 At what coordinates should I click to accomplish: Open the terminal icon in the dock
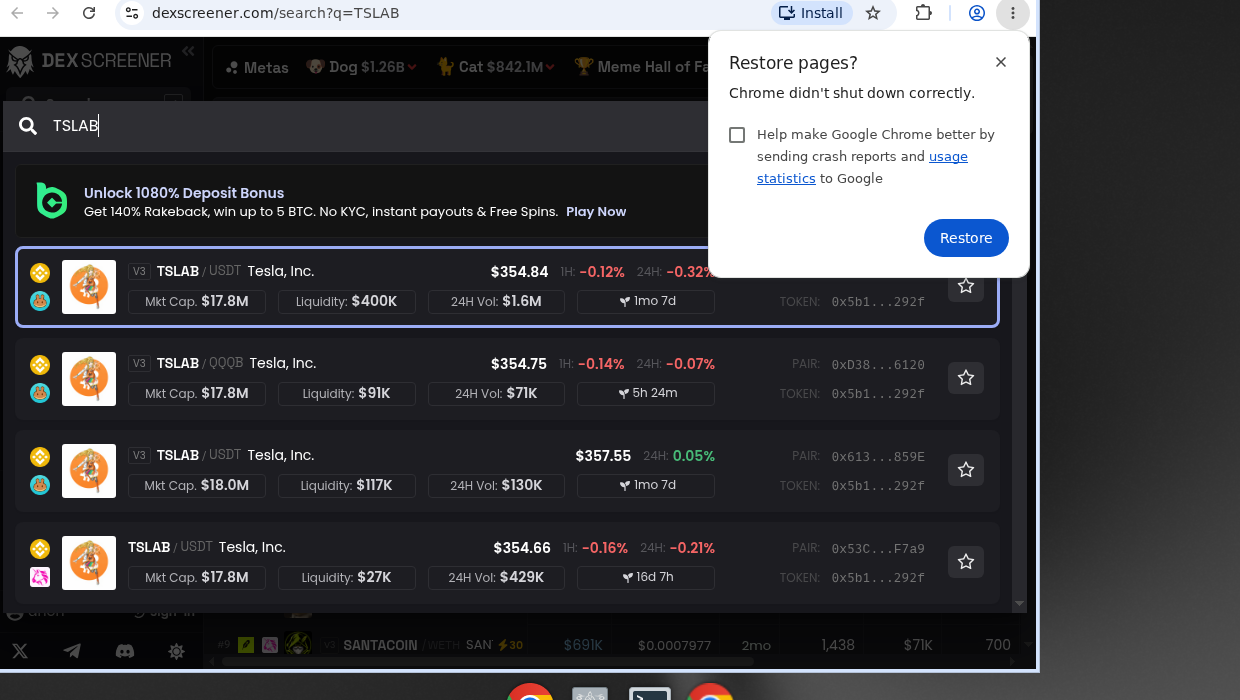pos(650,693)
